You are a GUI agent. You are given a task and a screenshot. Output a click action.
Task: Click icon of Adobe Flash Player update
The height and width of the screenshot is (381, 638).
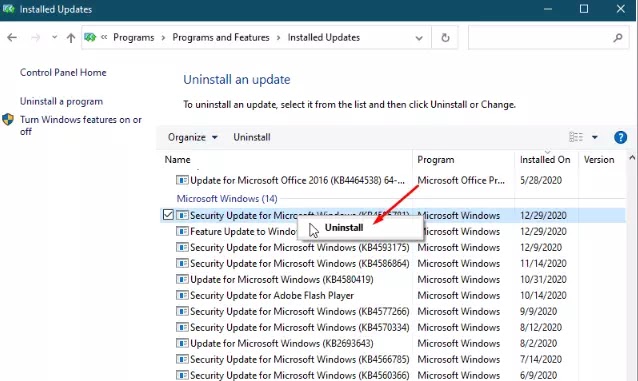[x=182, y=295]
